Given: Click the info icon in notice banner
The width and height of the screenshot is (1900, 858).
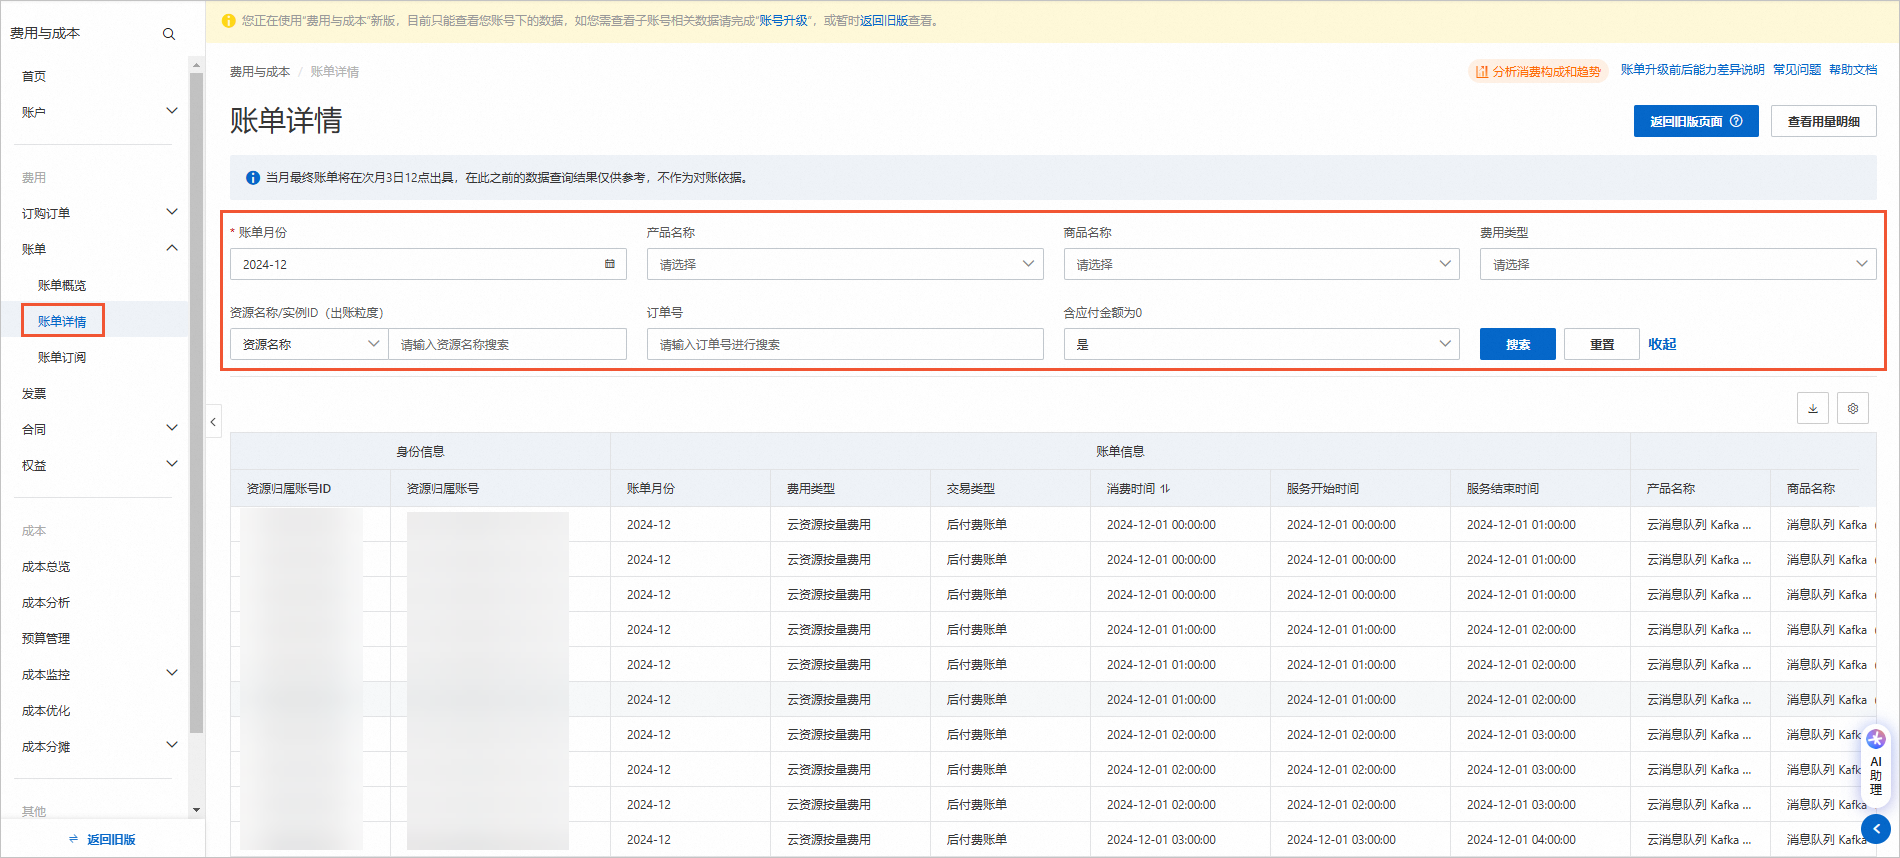Looking at the screenshot, I should (253, 178).
